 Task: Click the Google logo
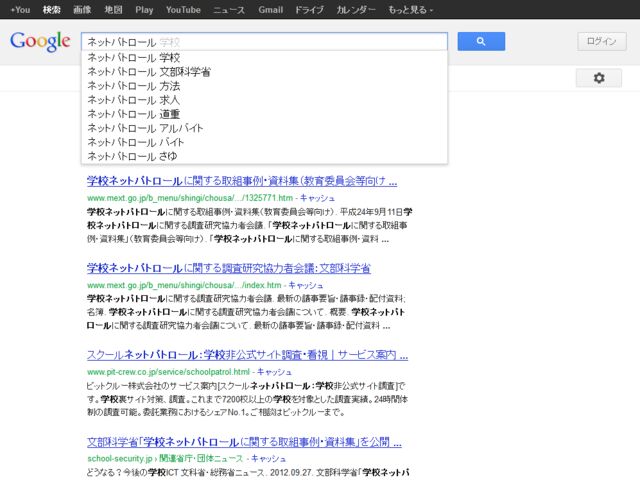click(40, 41)
